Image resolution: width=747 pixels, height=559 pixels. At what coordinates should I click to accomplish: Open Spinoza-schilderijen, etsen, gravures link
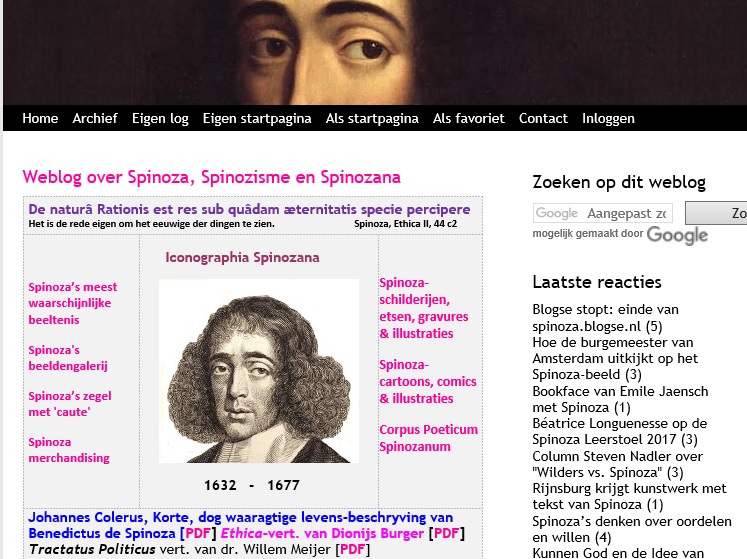click(424, 308)
